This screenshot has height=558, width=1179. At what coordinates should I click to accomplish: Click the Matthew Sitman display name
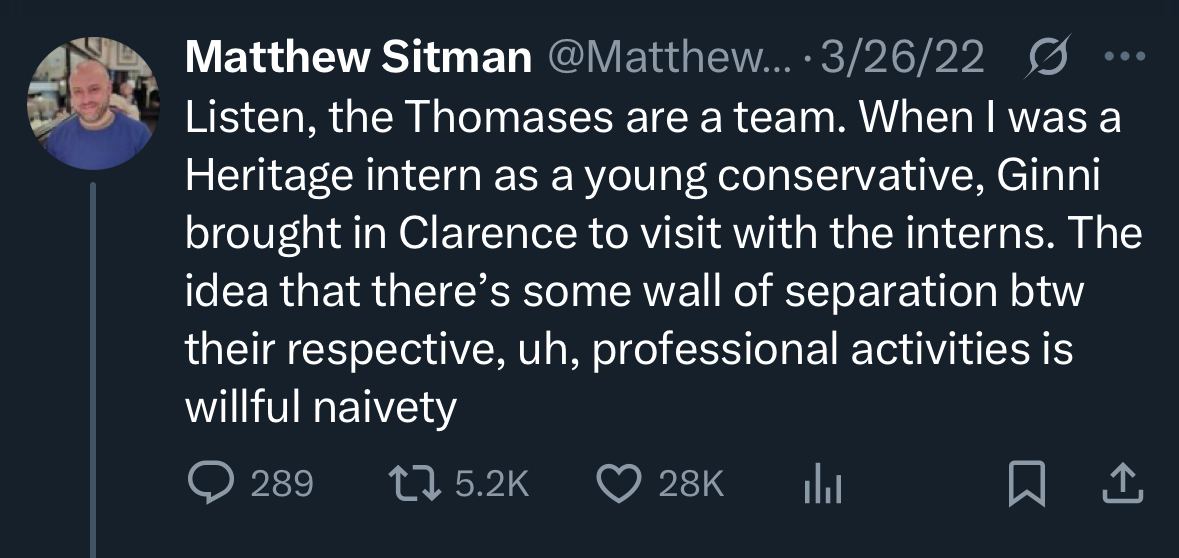357,60
